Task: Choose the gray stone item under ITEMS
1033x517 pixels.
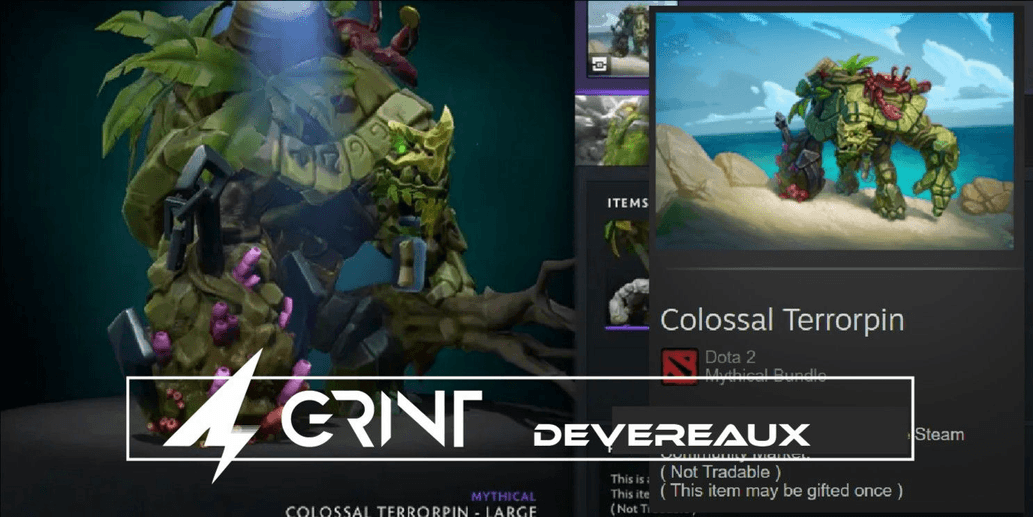Action: pyautogui.click(x=627, y=301)
